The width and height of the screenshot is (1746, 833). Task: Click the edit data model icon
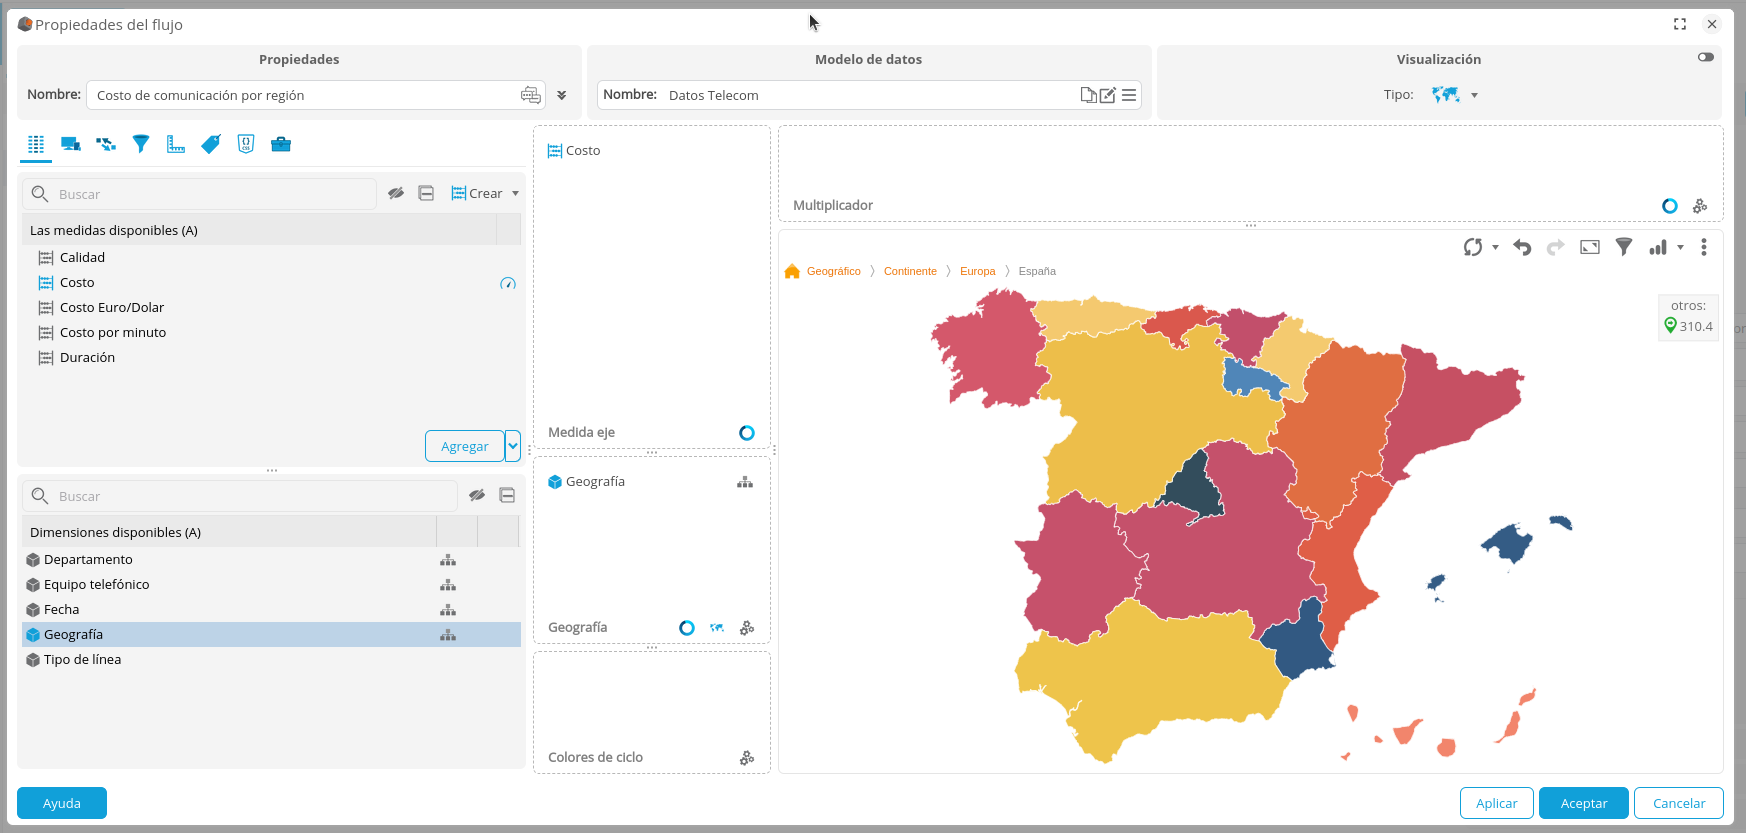point(1108,95)
